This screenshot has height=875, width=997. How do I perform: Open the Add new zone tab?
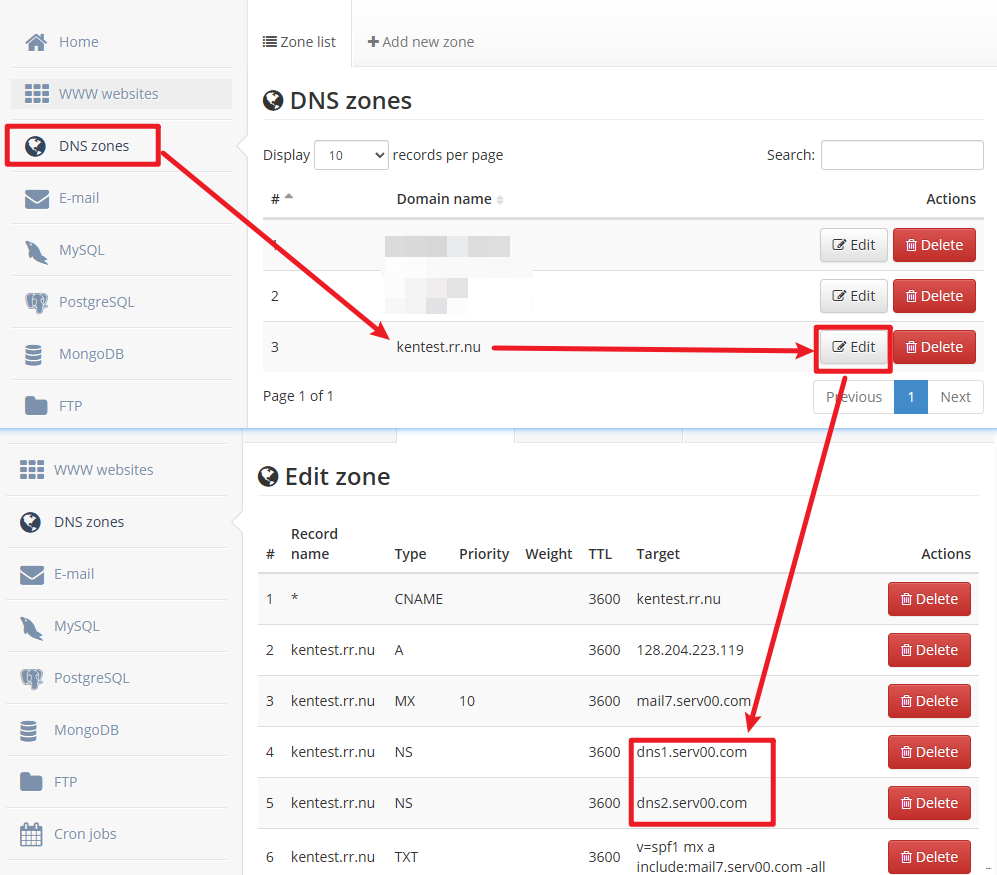tap(421, 42)
